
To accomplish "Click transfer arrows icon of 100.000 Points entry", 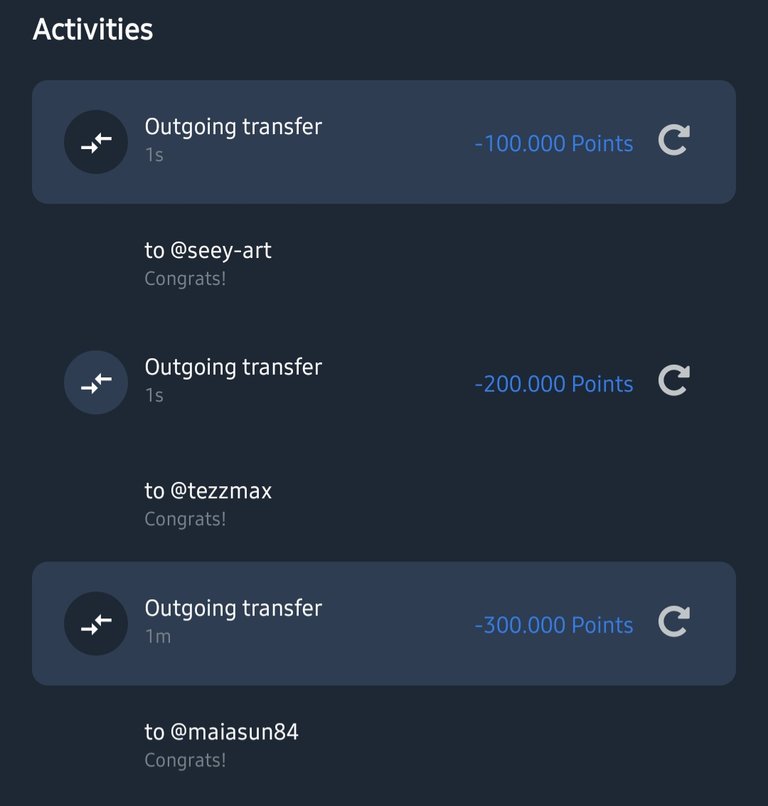I will 96,142.
